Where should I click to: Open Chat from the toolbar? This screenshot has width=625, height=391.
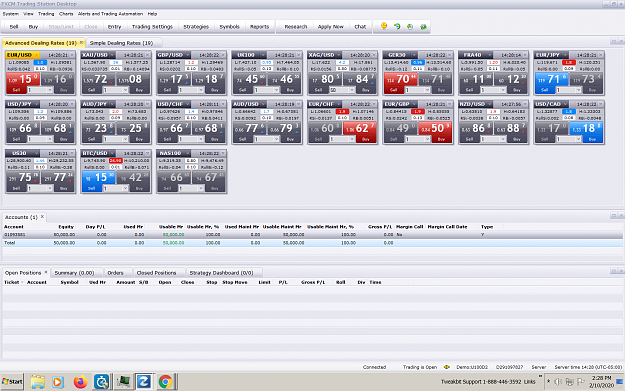(360, 27)
